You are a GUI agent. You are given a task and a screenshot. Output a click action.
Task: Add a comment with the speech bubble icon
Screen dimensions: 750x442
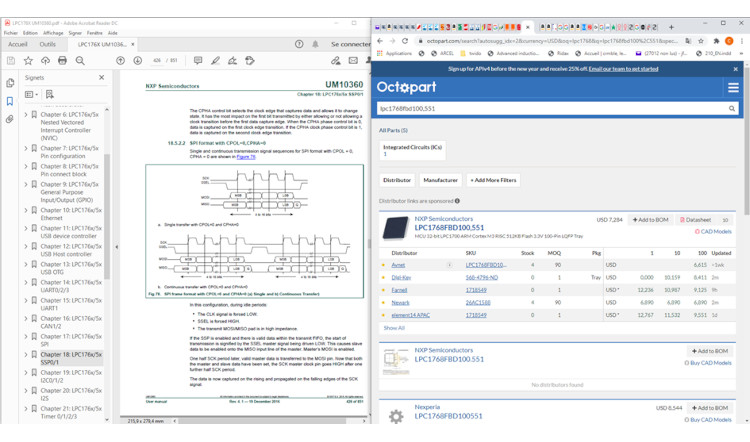point(198,61)
